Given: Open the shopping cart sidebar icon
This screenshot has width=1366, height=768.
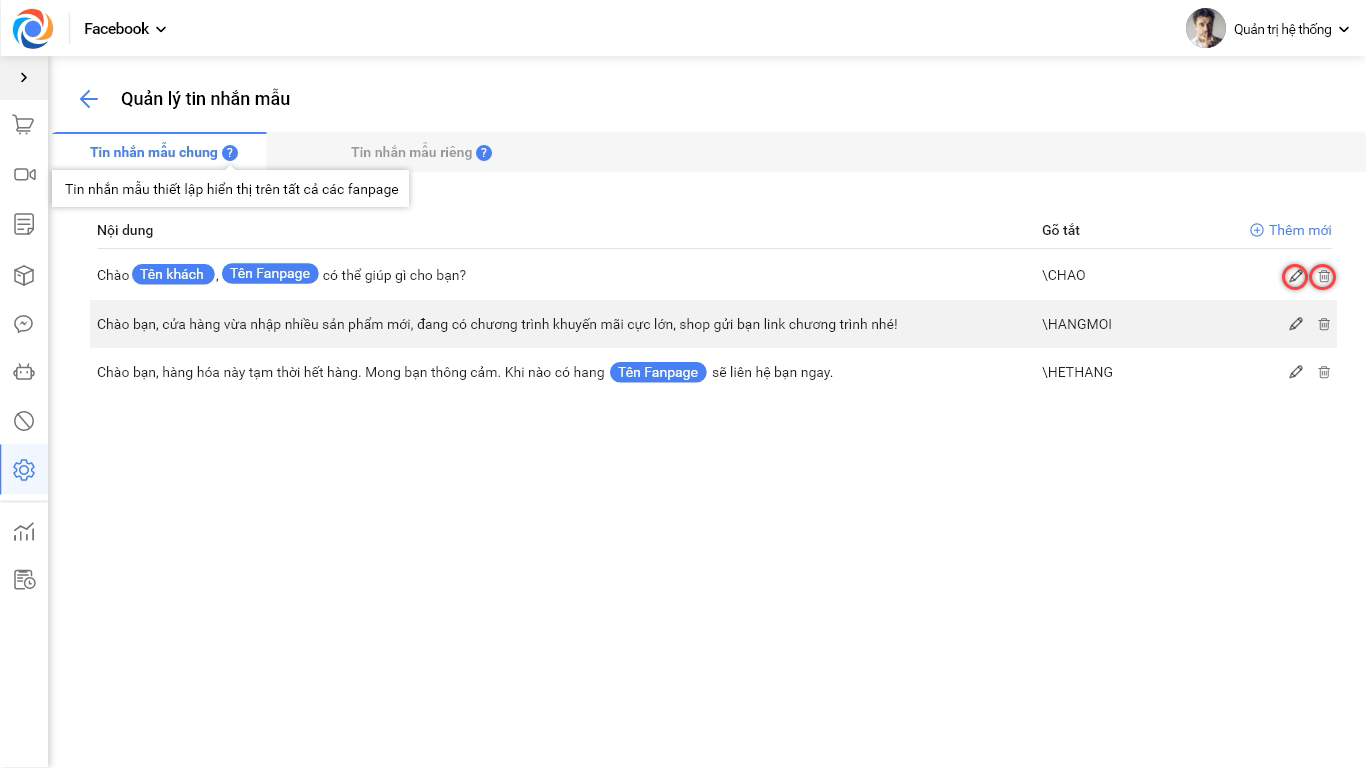Looking at the screenshot, I should 24,125.
